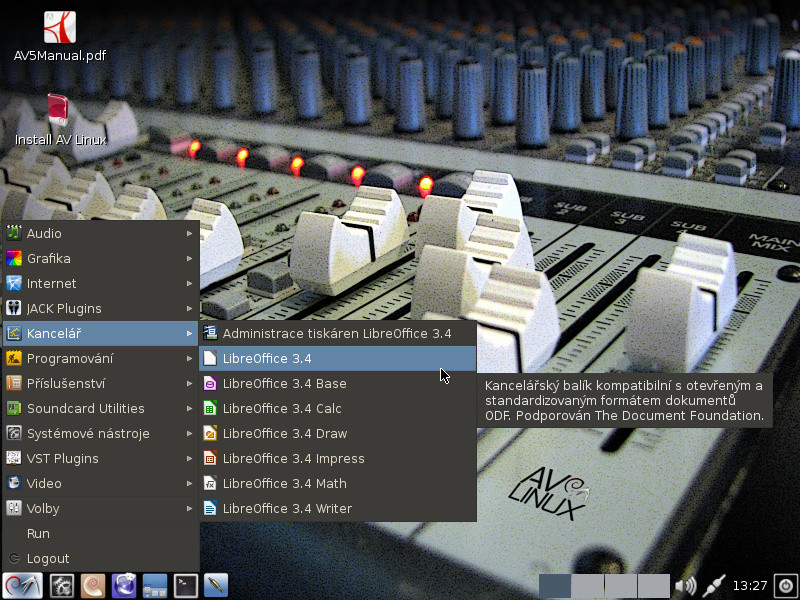Viewport: 800px width, 600px height.
Task: Select LibreOffice 3.4 Draw entry
Action: pos(285,433)
